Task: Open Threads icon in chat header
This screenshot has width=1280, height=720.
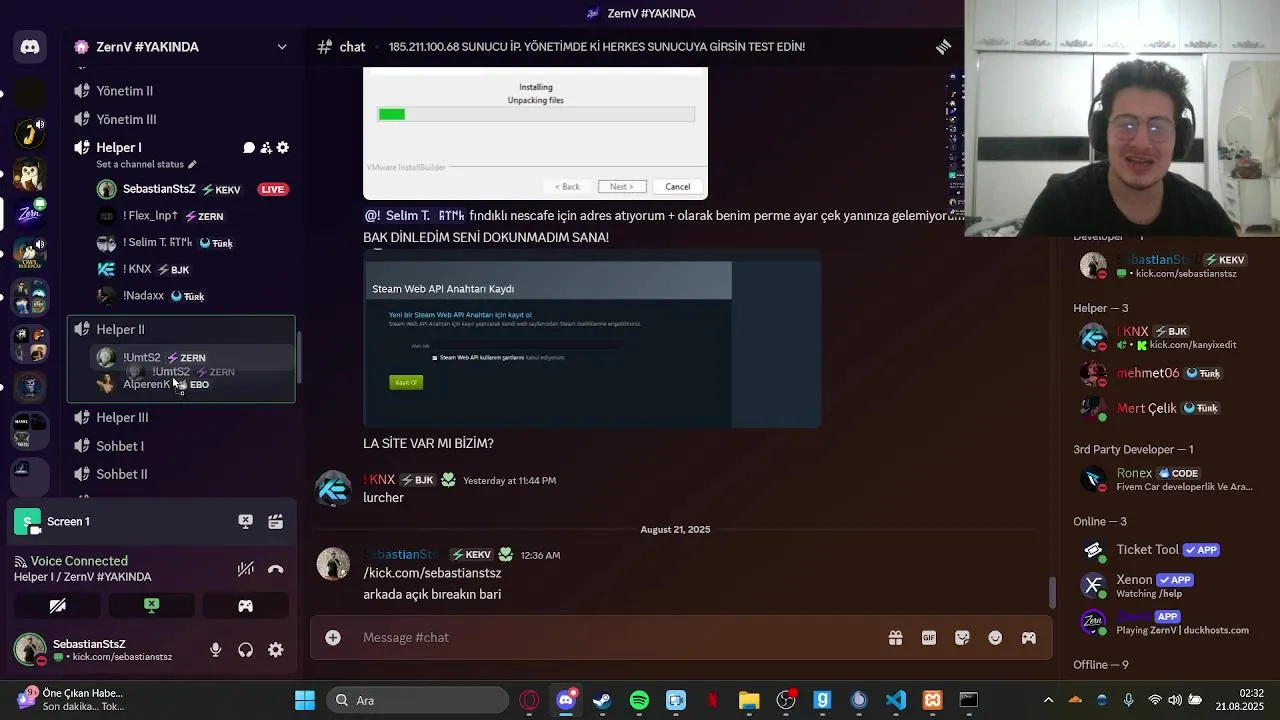Action: click(943, 47)
